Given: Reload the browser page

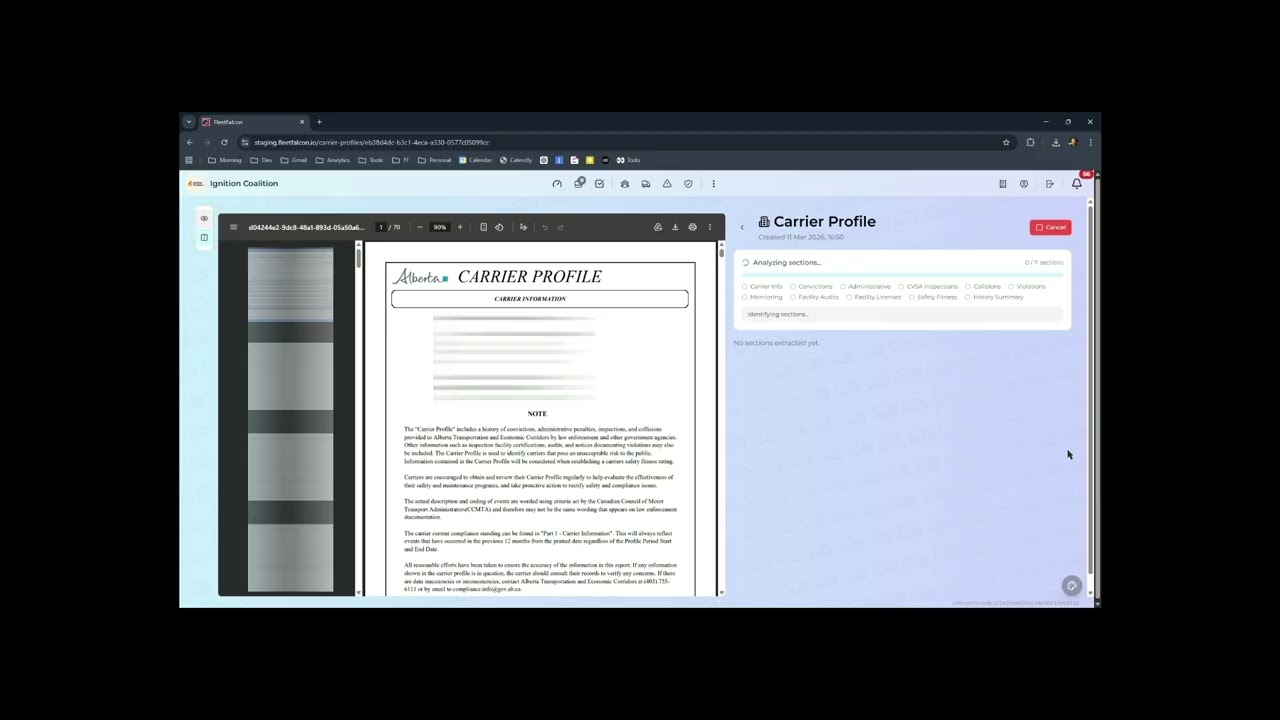Looking at the screenshot, I should [224, 142].
